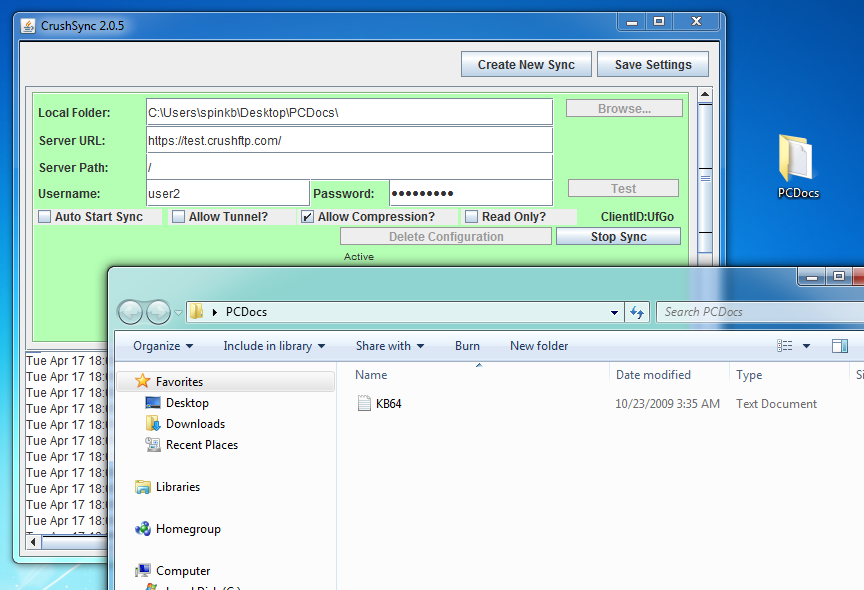
Task: Open the view options dropdown arrow
Action: pos(807,346)
